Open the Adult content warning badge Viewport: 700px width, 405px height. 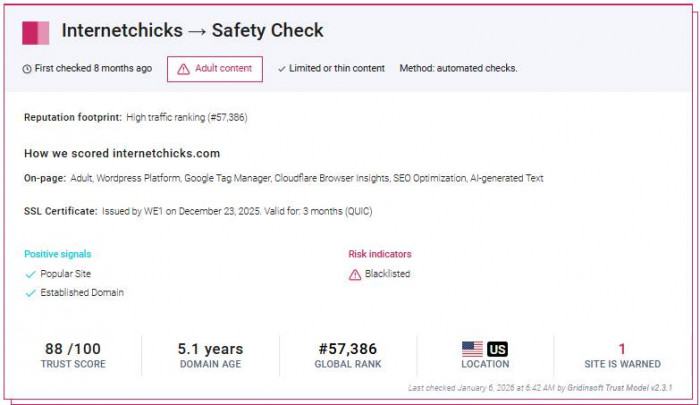215,69
